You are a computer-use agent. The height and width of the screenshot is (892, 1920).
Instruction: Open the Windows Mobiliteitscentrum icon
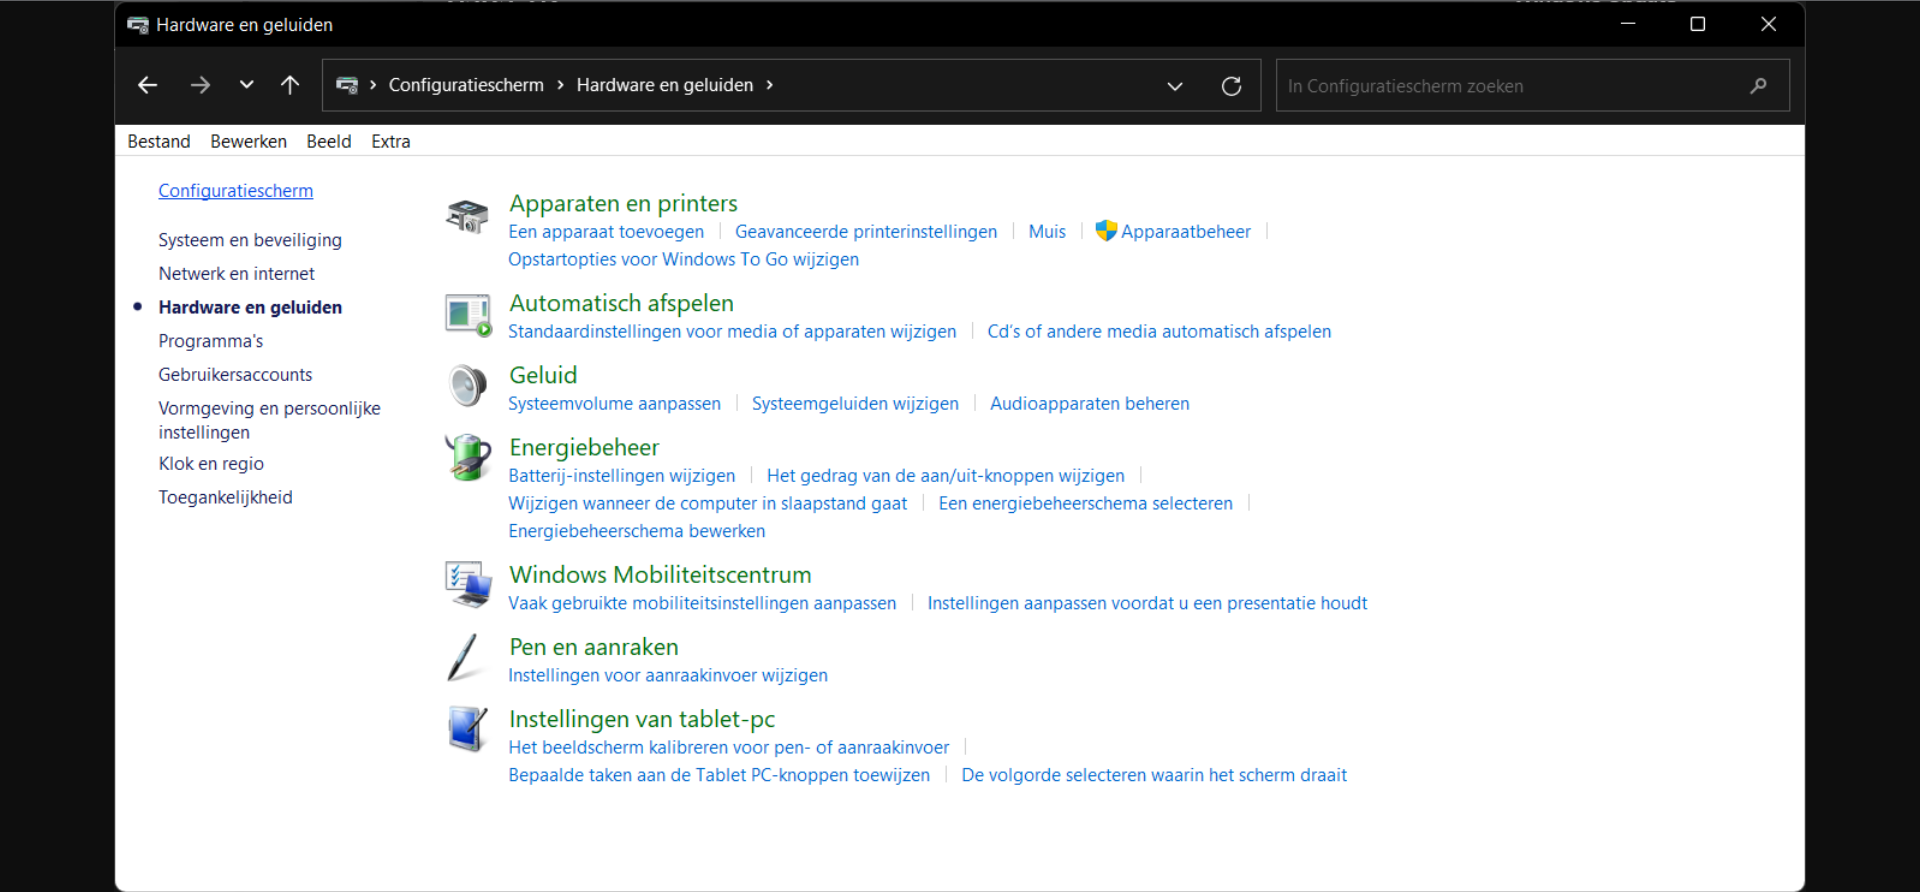[467, 585]
